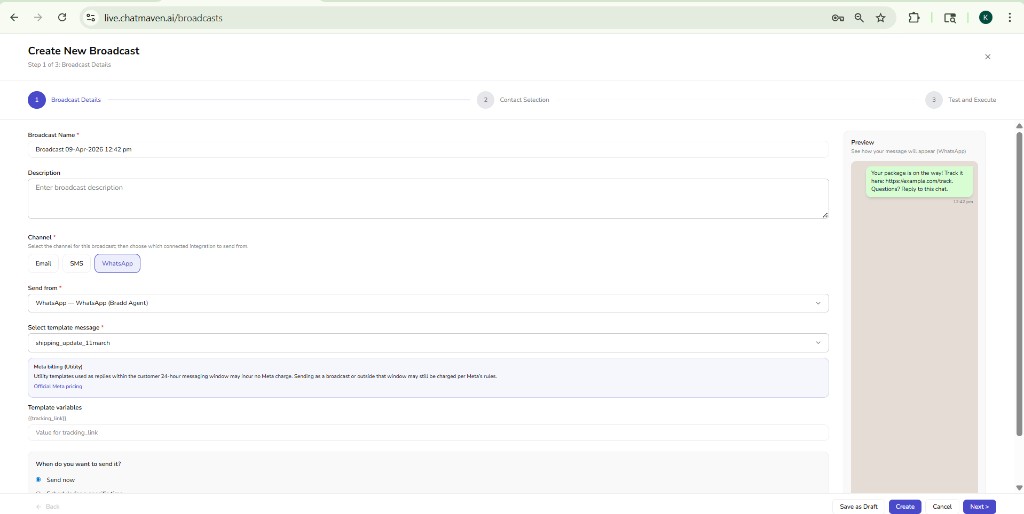
Task: Go to step 1 Broadcast Details
Action: 64,100
